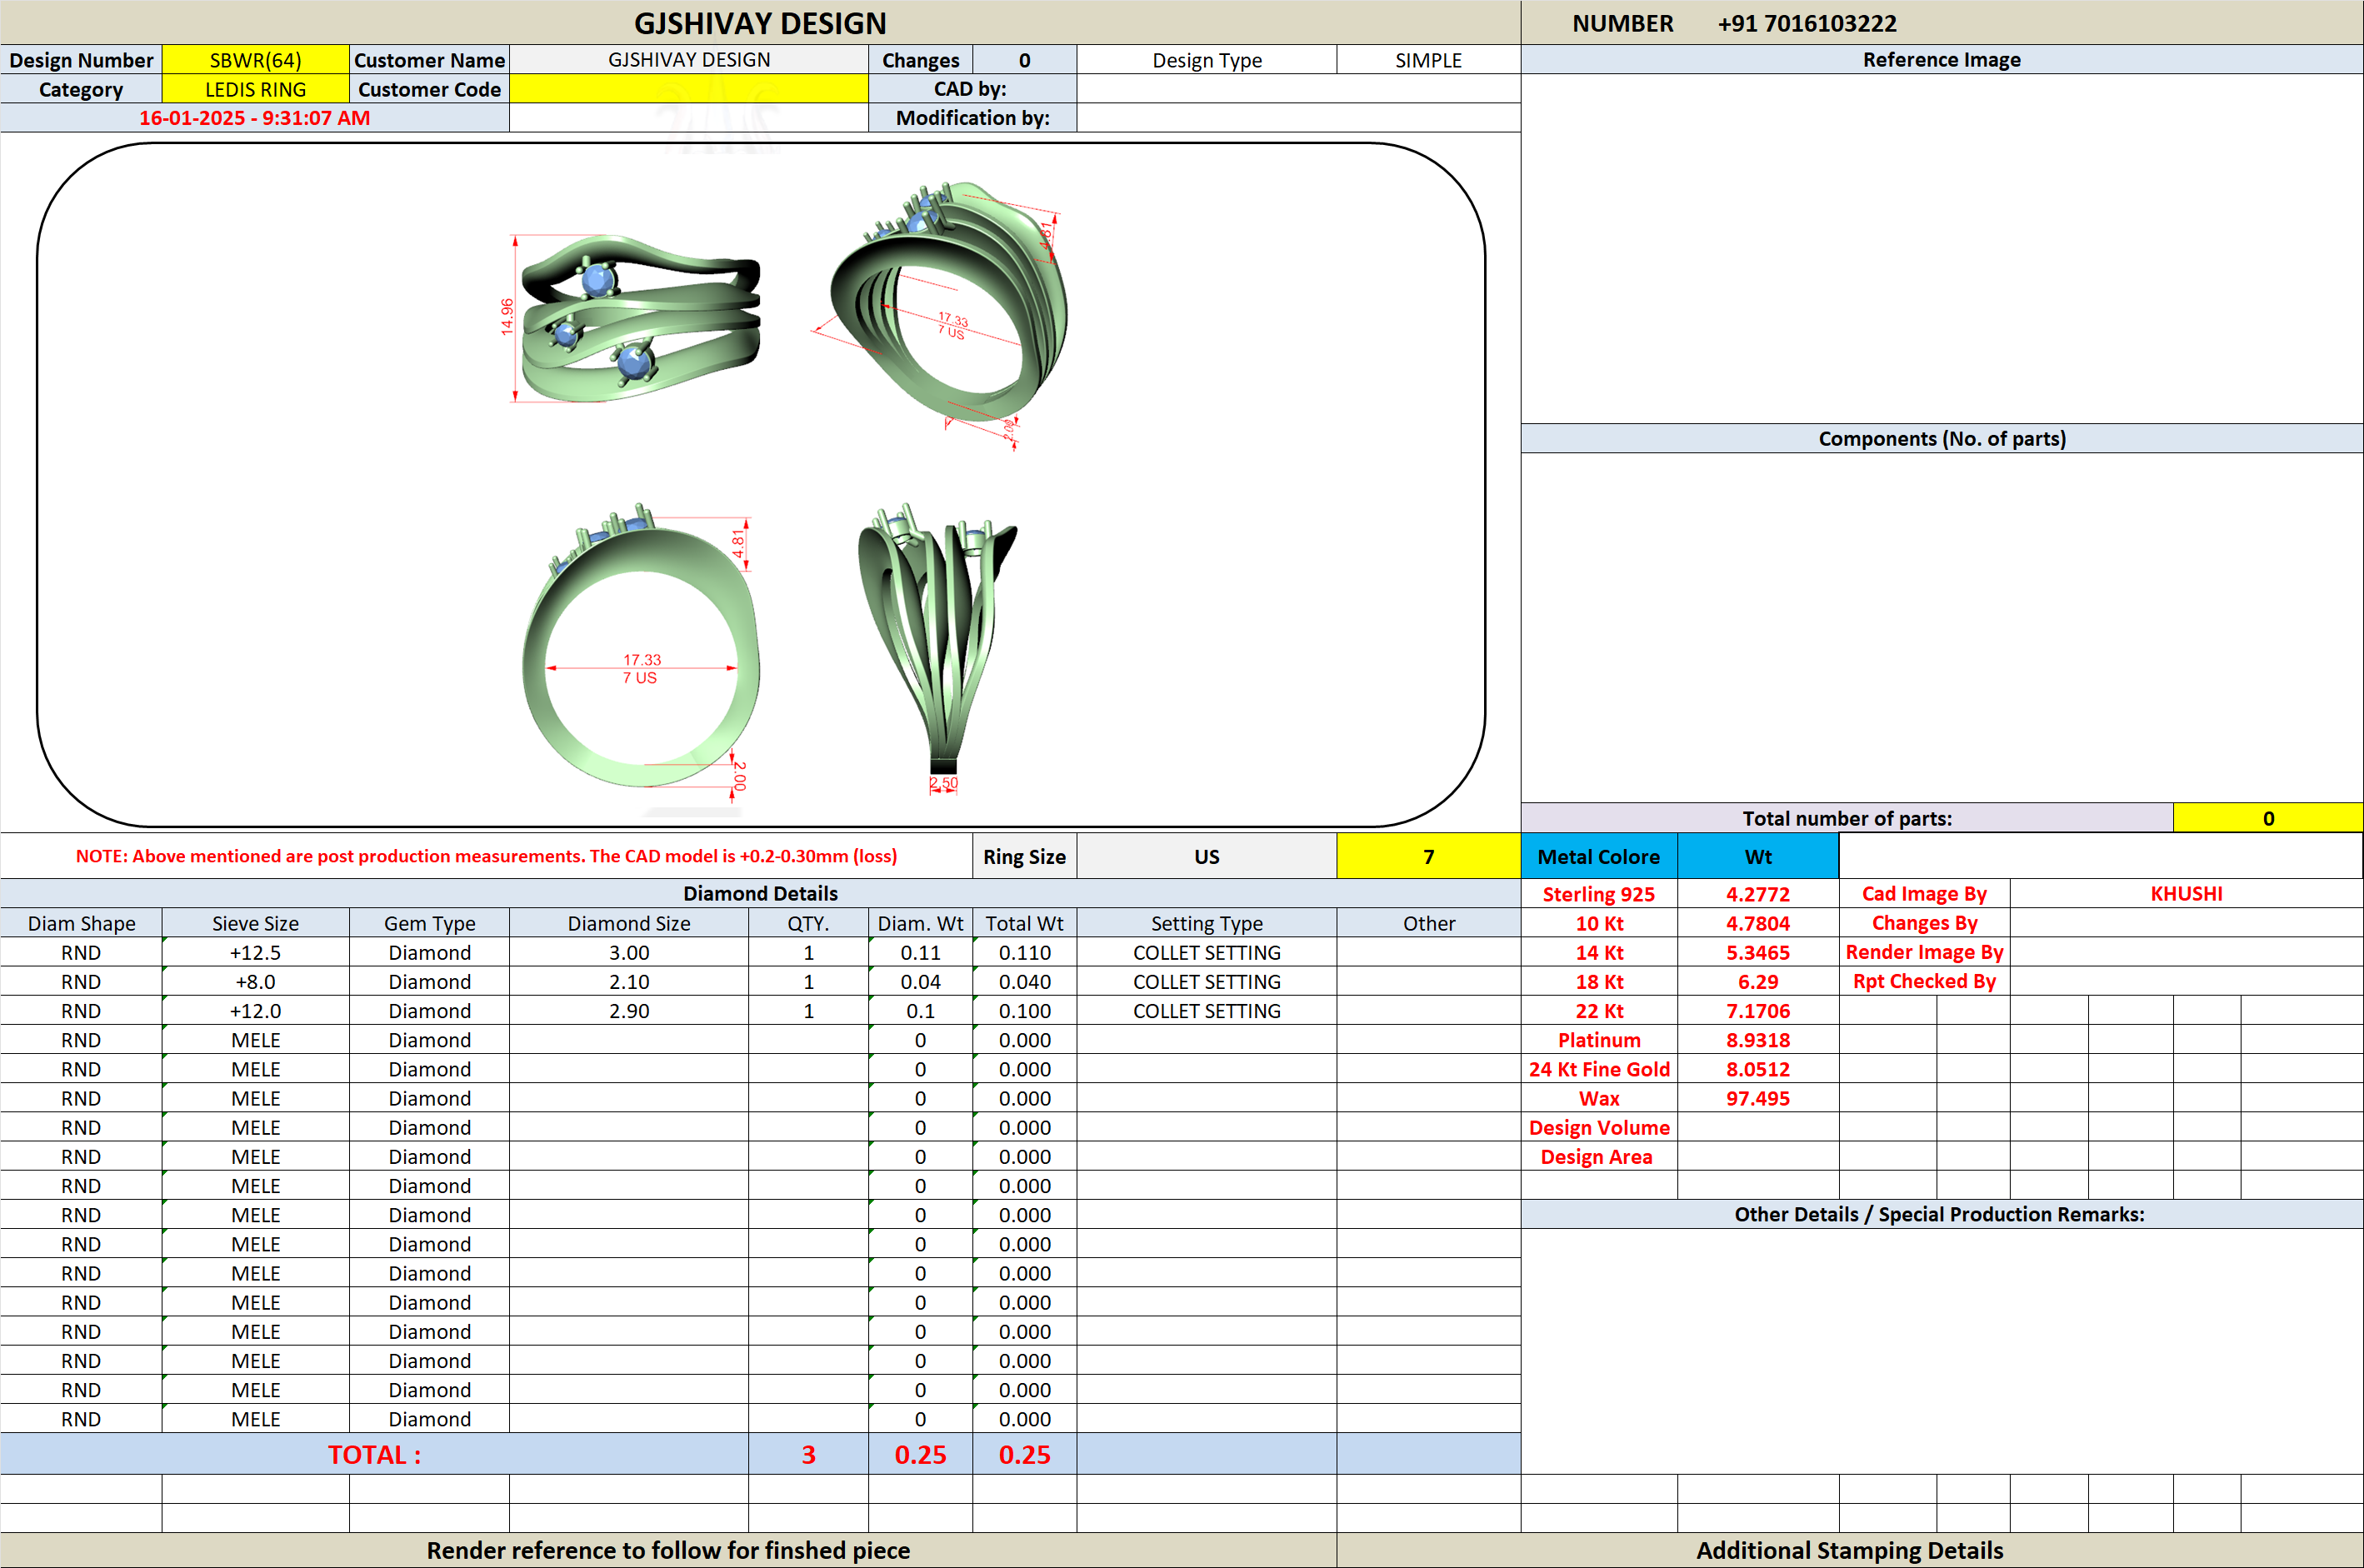Click the Render reference to follow footer text
This screenshot has height=1568, width=2364.
pos(668,1550)
